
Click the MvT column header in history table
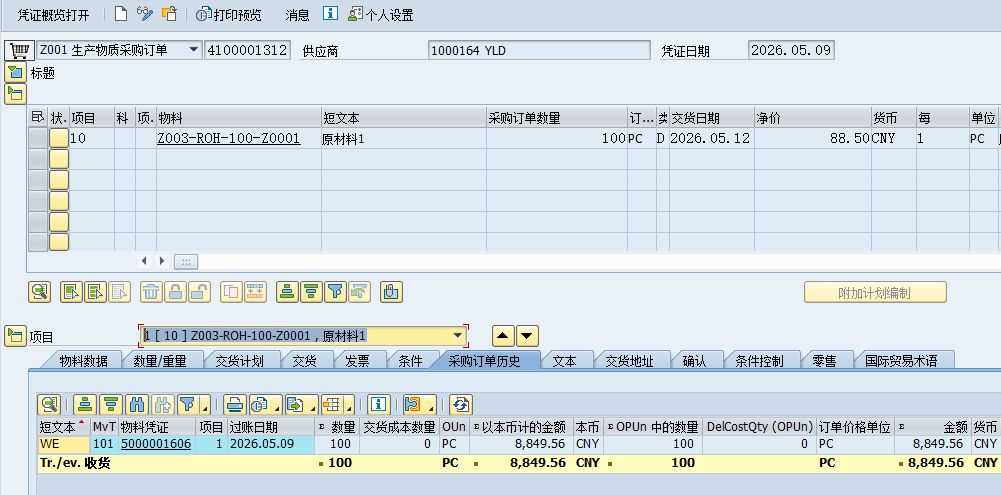[x=104, y=427]
